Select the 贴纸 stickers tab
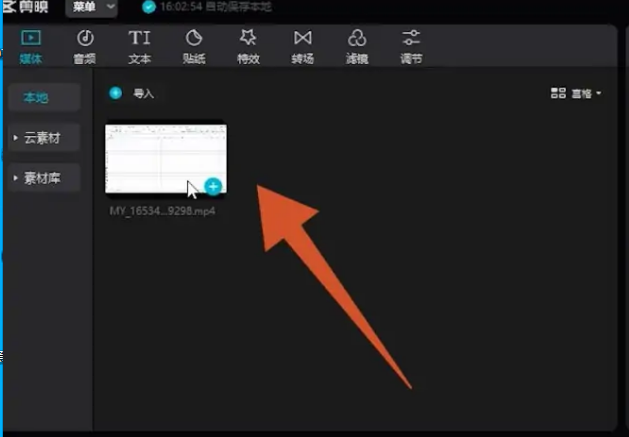 pyautogui.click(x=194, y=47)
